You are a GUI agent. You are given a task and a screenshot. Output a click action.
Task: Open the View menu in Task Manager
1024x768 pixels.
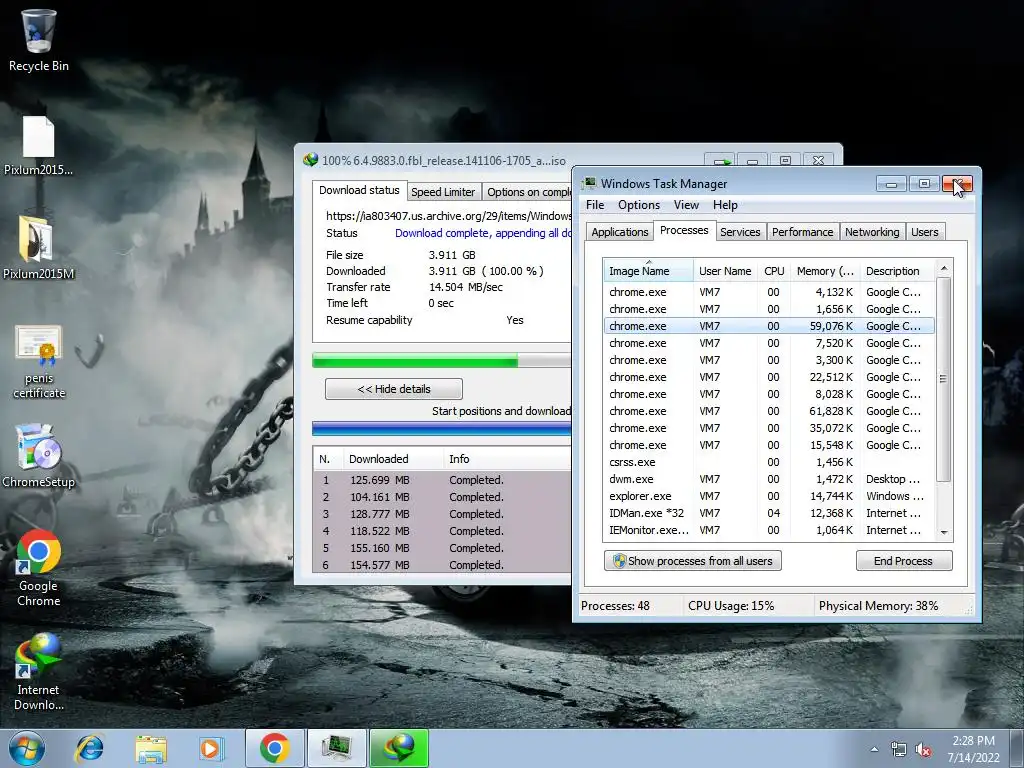click(x=686, y=205)
